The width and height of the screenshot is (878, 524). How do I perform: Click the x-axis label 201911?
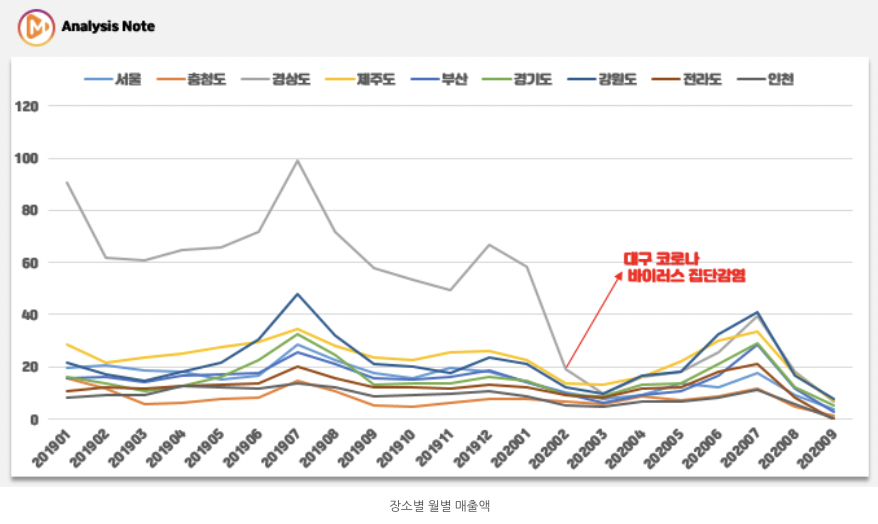[436, 448]
